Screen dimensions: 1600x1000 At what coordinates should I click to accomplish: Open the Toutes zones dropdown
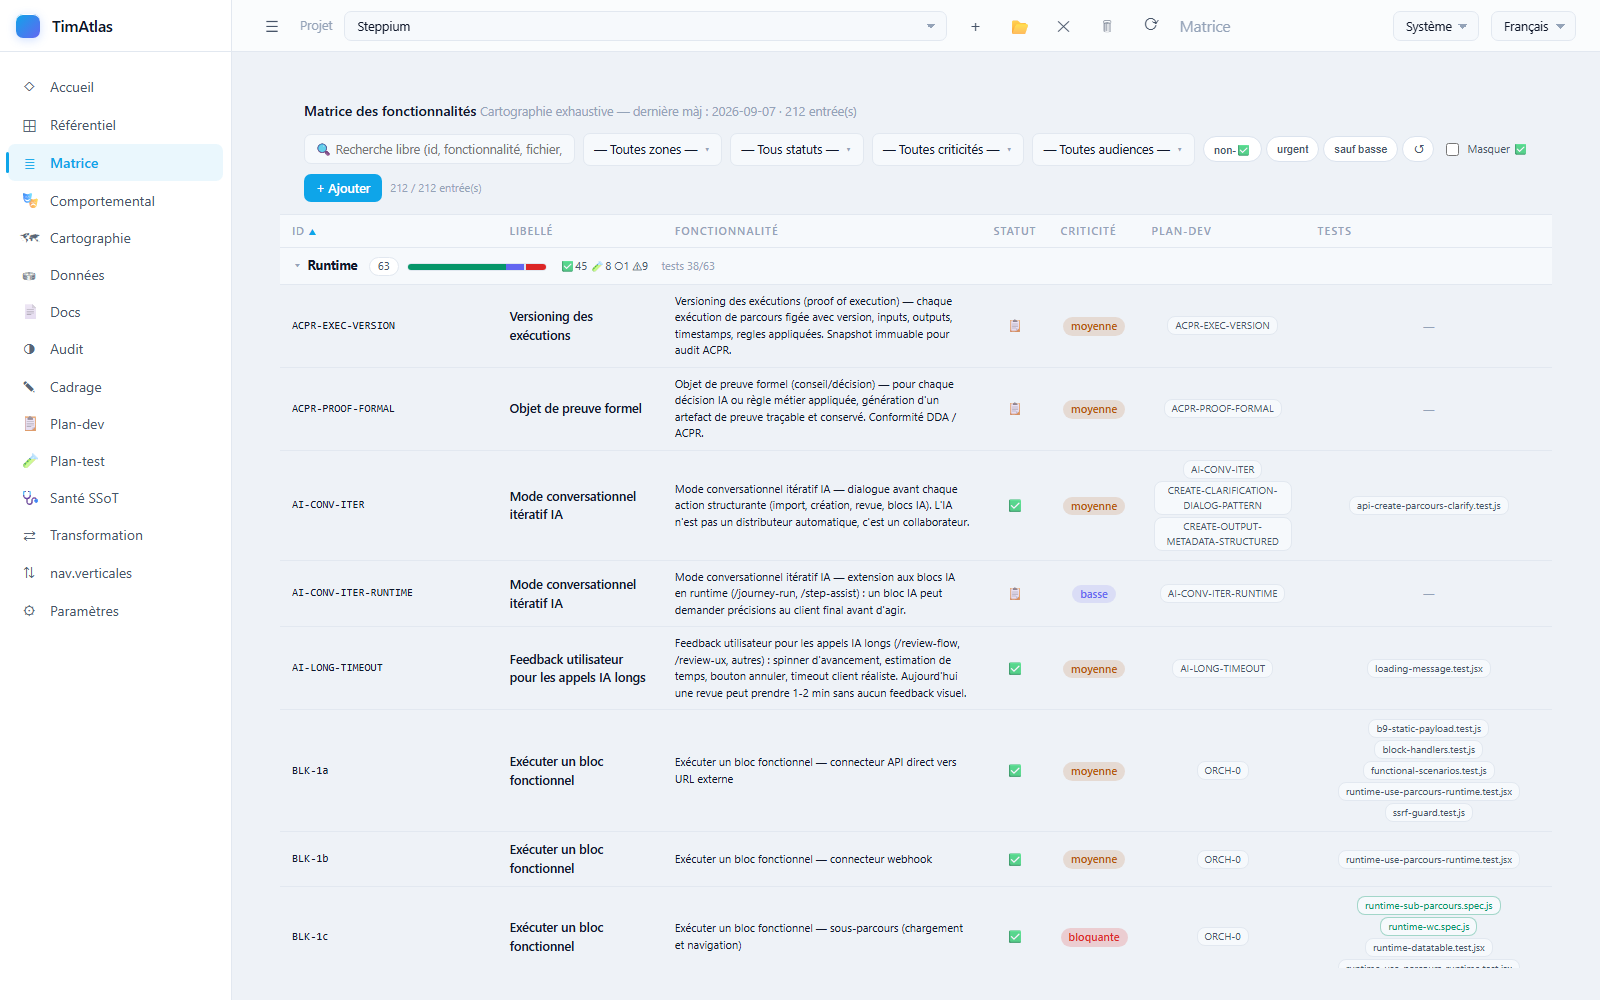[652, 149]
